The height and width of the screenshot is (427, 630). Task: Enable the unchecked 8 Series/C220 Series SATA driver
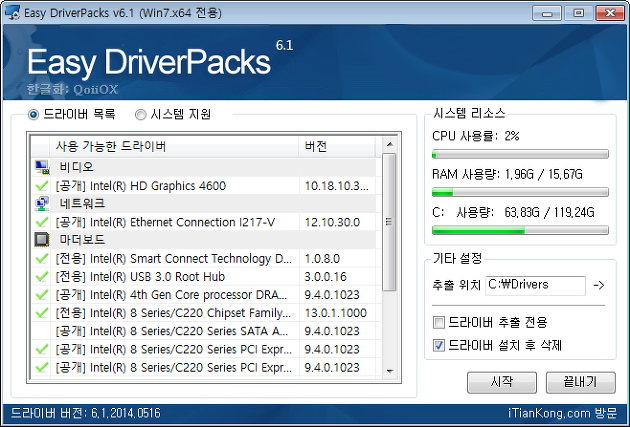41,331
